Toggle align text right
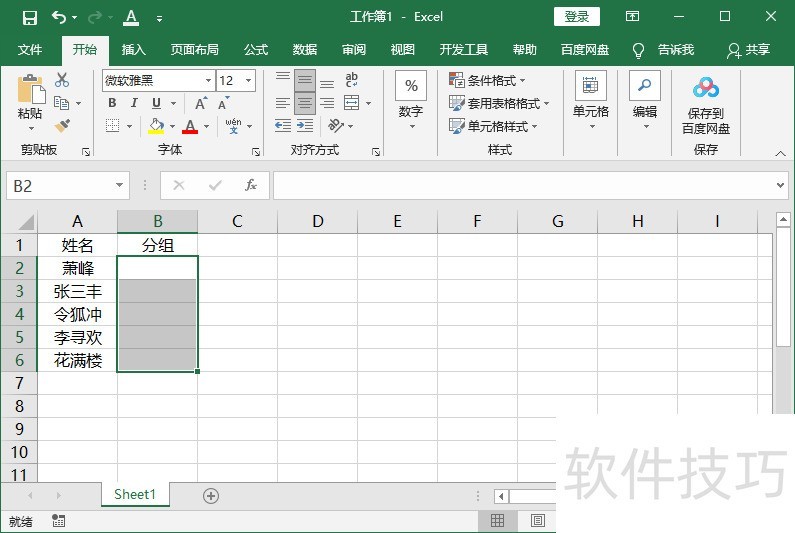795x533 pixels. coord(327,103)
